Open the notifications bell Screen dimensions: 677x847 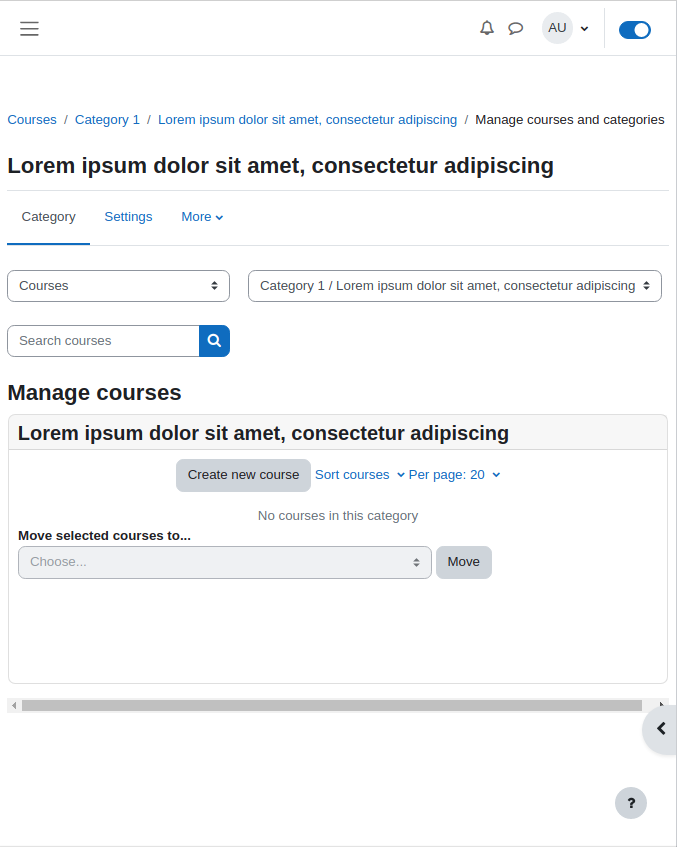(x=487, y=28)
